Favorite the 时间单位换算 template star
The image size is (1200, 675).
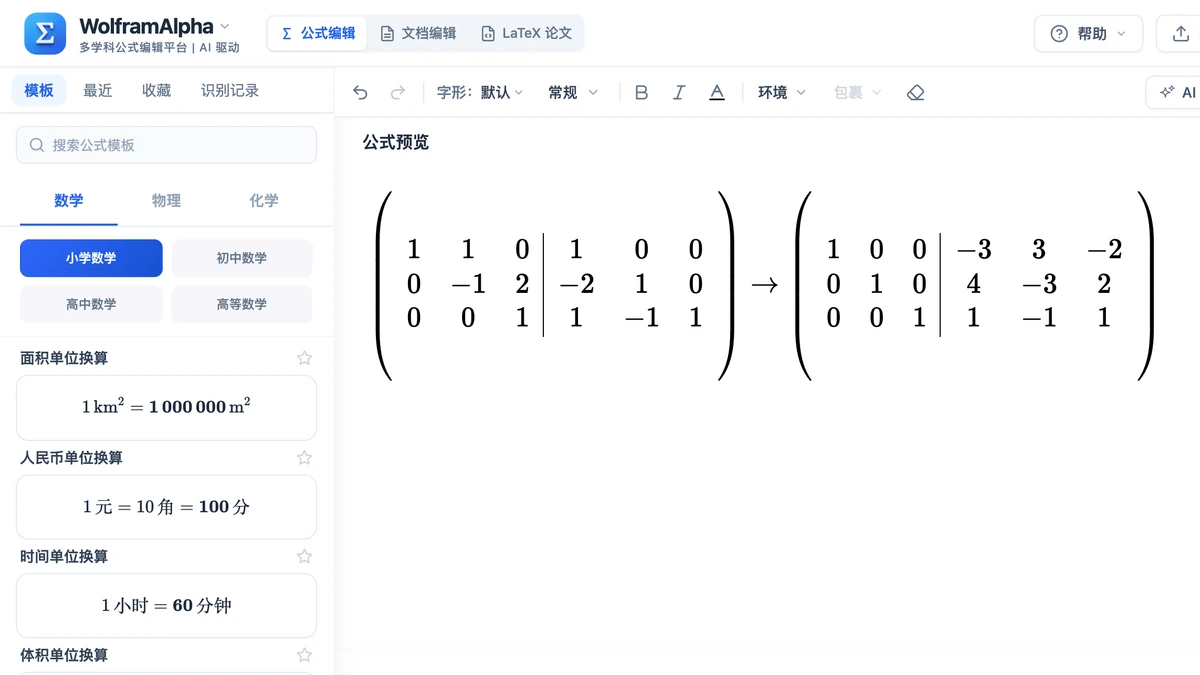[305, 556]
